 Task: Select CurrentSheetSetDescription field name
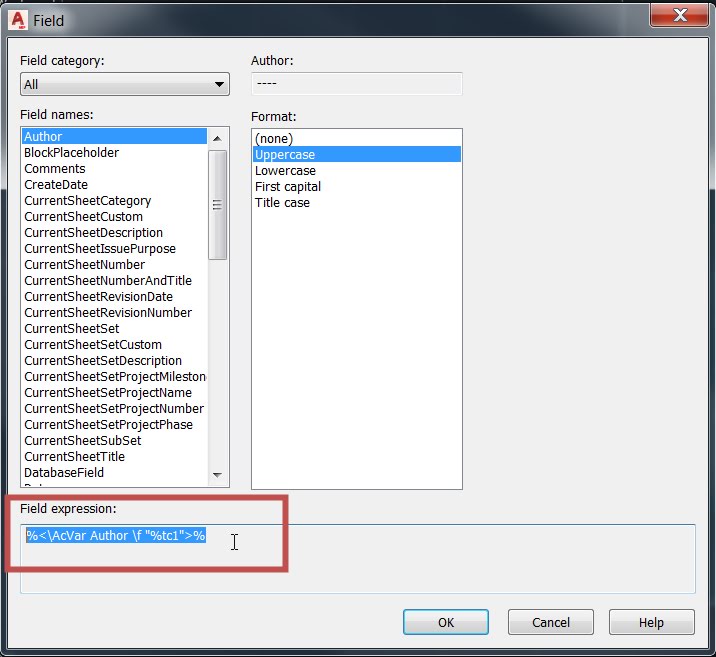(x=114, y=360)
